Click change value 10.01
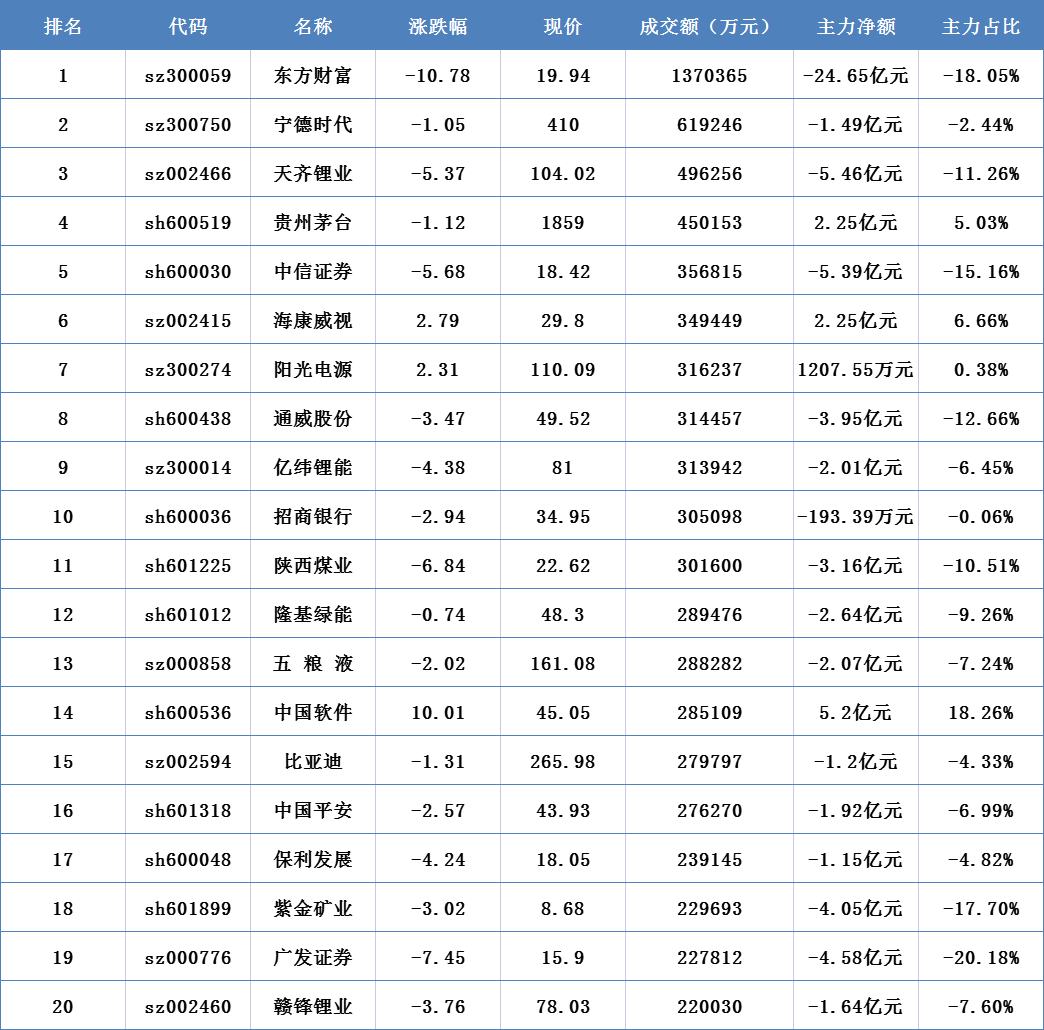 coord(438,712)
